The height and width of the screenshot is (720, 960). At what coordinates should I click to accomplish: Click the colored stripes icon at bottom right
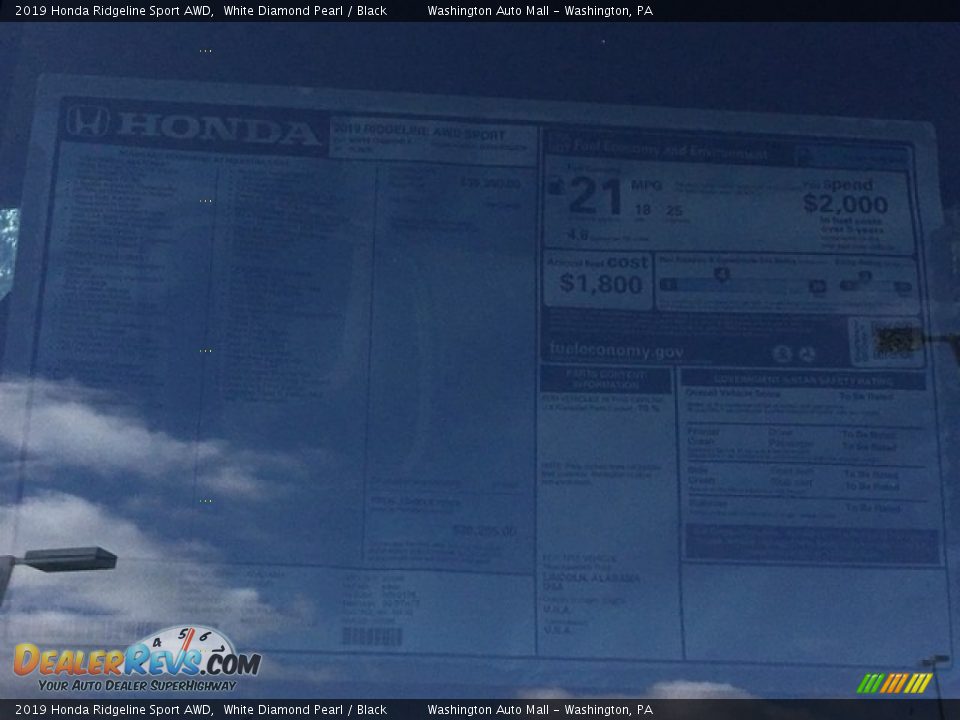[x=894, y=683]
